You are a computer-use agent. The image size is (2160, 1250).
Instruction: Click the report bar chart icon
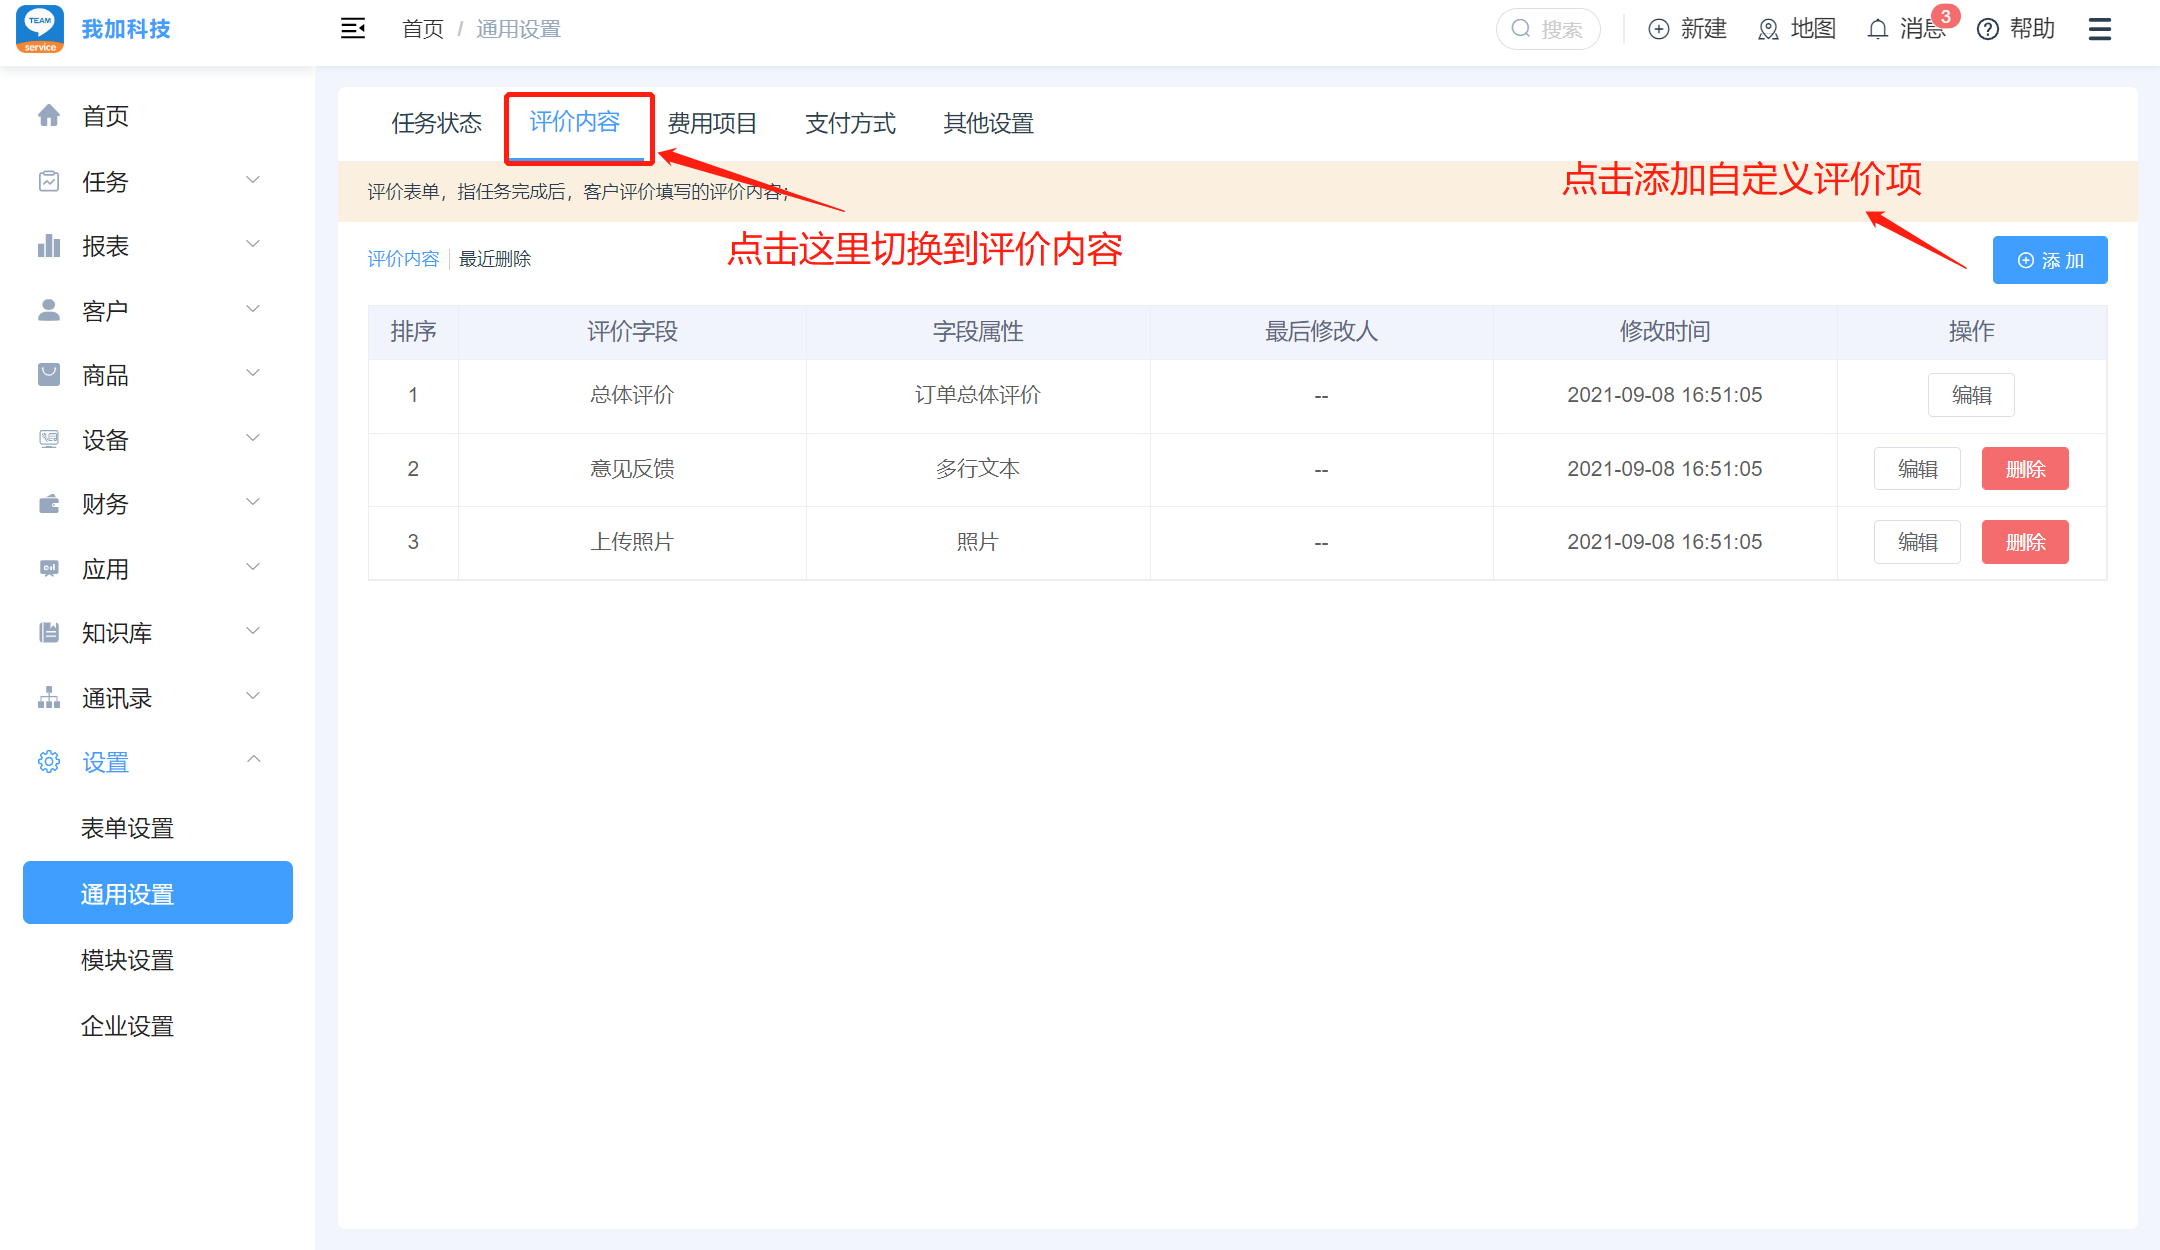tap(49, 245)
